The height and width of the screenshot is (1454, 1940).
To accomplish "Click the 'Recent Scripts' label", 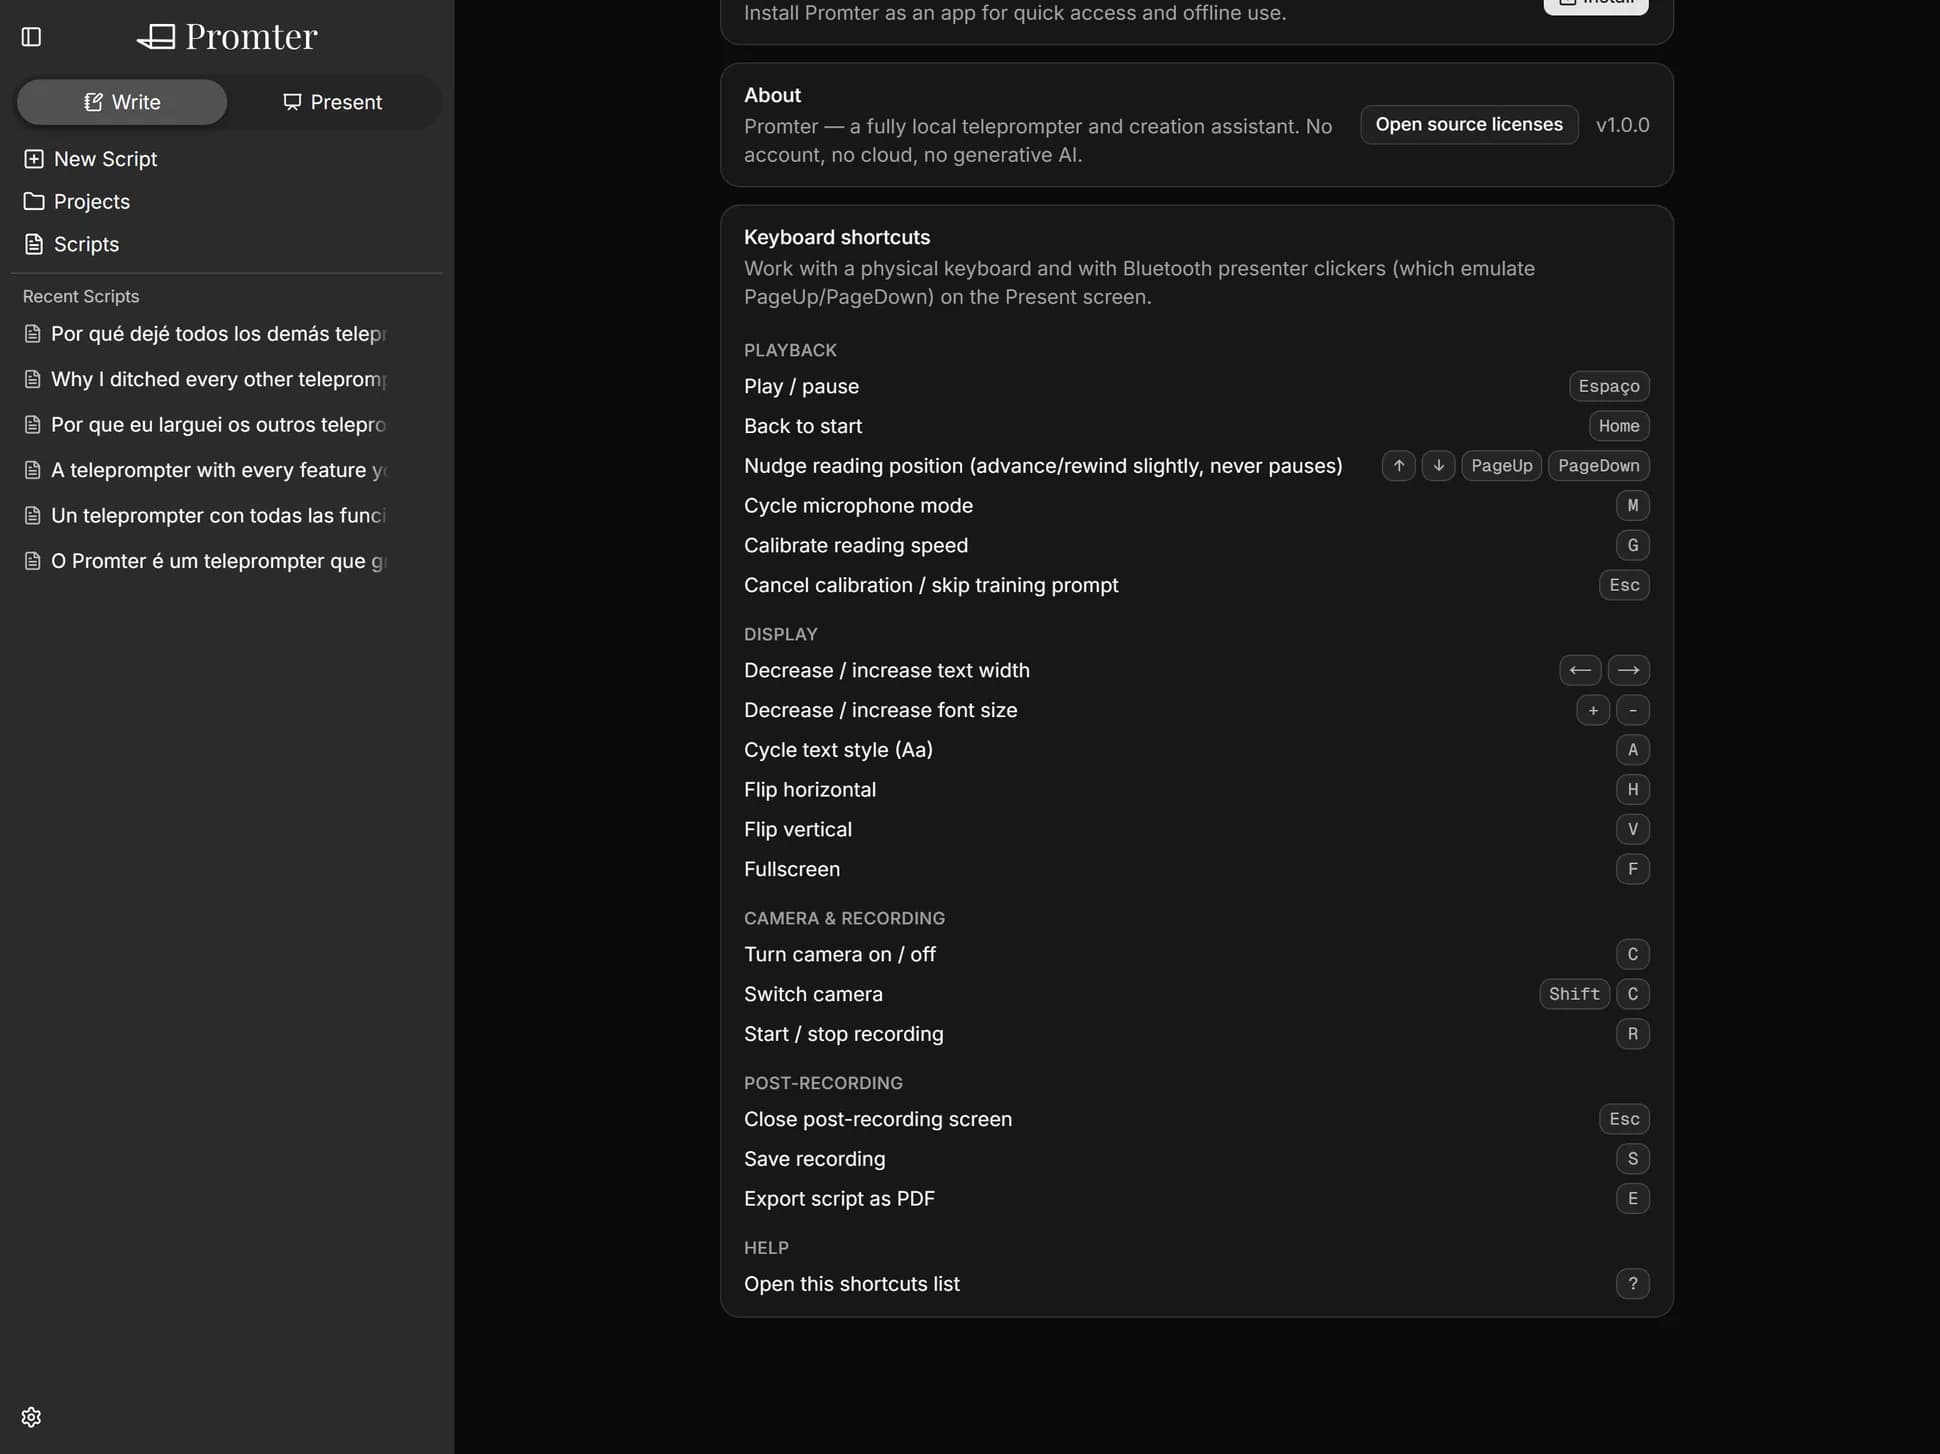I will click(81, 297).
